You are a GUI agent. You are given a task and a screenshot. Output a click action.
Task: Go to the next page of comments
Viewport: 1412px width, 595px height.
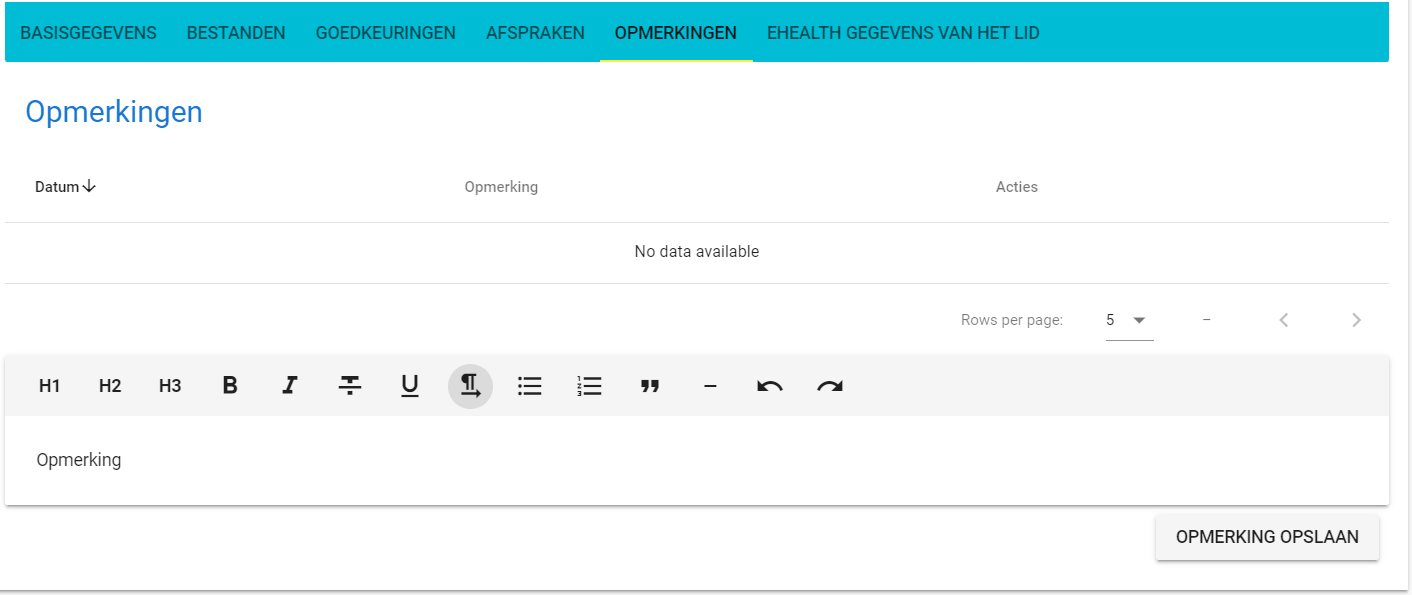[1356, 319]
